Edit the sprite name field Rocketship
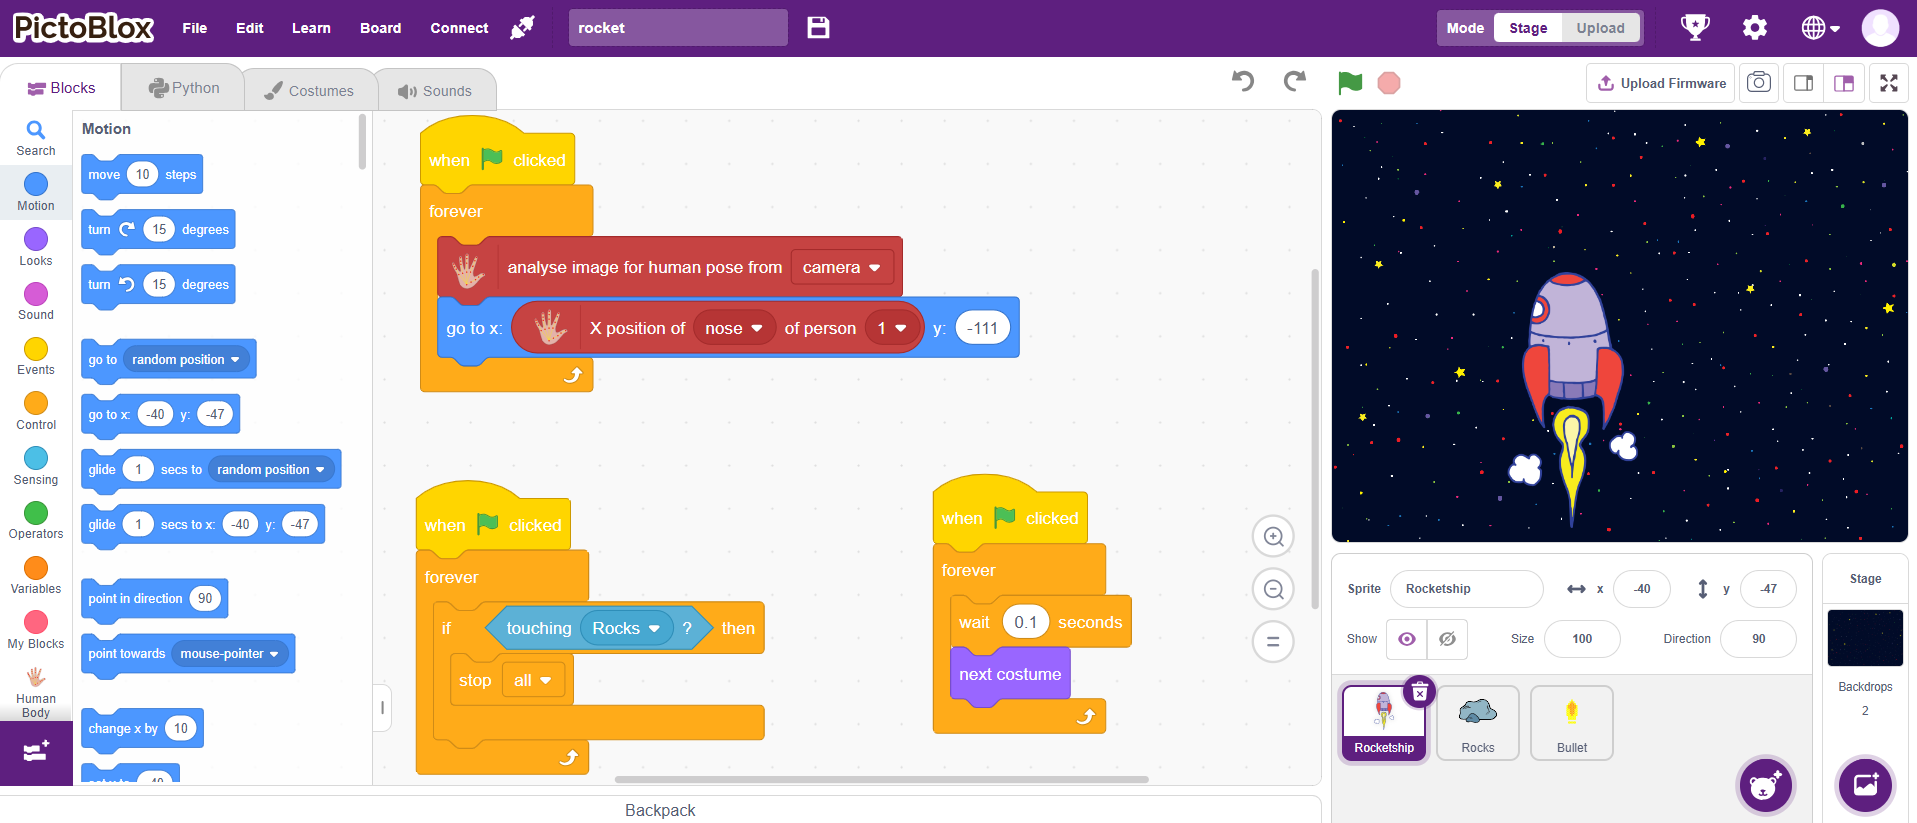Image resolution: width=1917 pixels, height=823 pixels. [1467, 589]
